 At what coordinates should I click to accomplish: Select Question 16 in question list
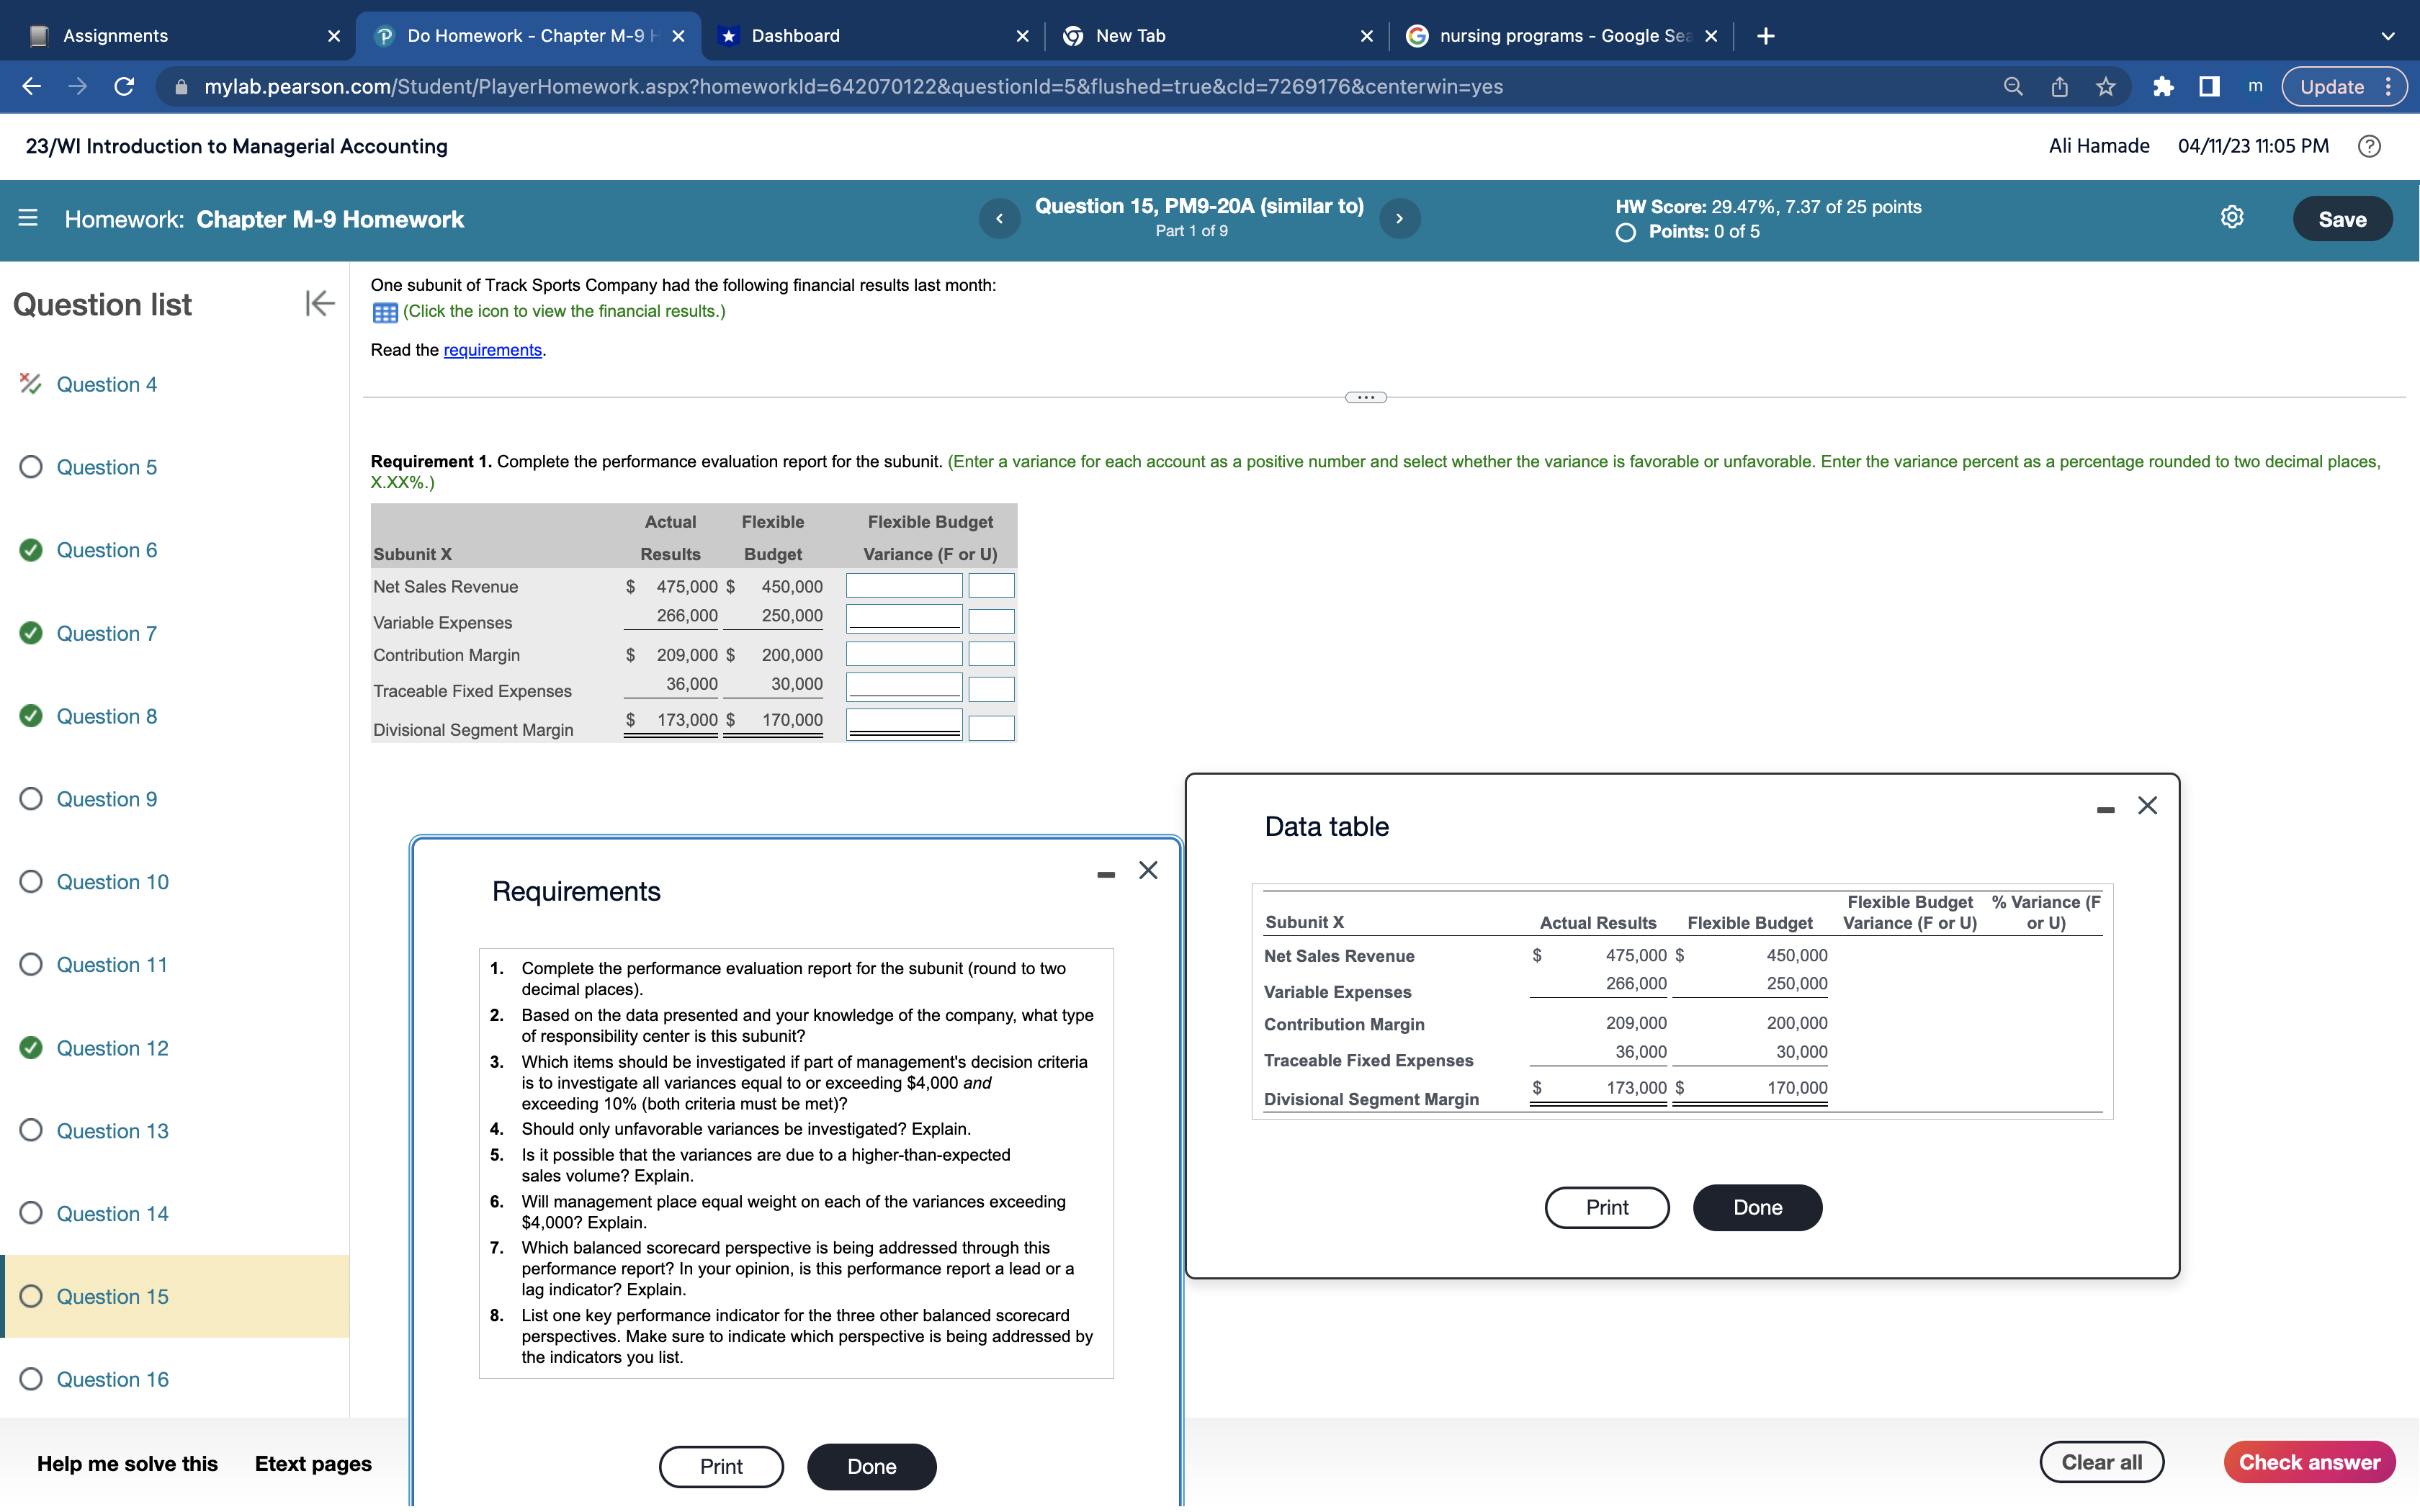click(x=112, y=1379)
